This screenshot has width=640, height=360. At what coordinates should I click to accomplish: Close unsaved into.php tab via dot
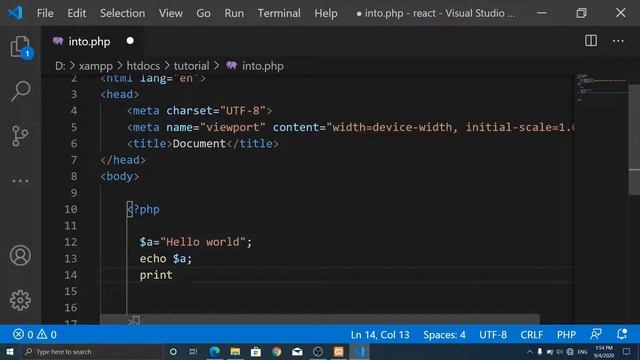[x=130, y=41]
